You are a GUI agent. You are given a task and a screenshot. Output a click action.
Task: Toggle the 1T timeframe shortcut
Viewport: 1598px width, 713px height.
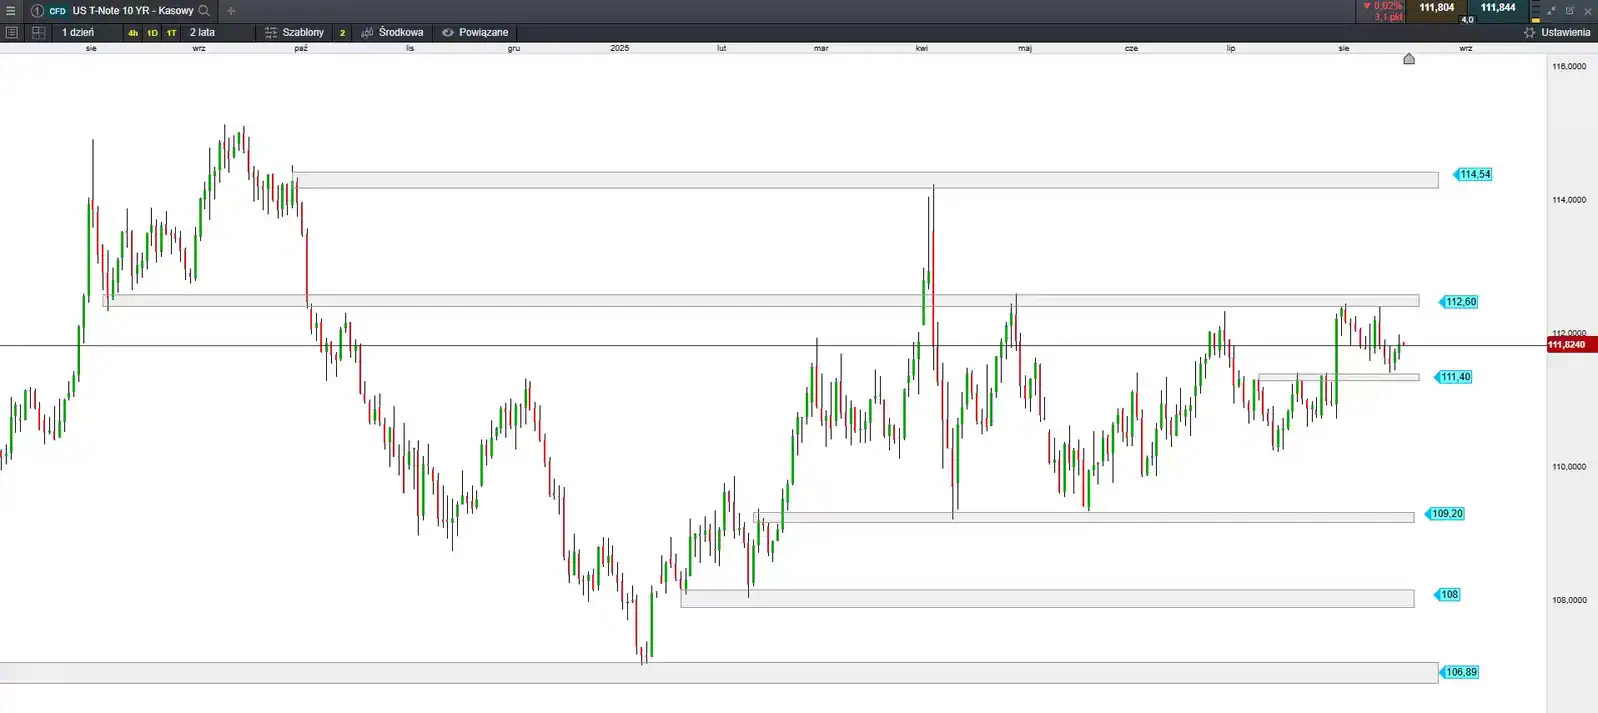[171, 33]
